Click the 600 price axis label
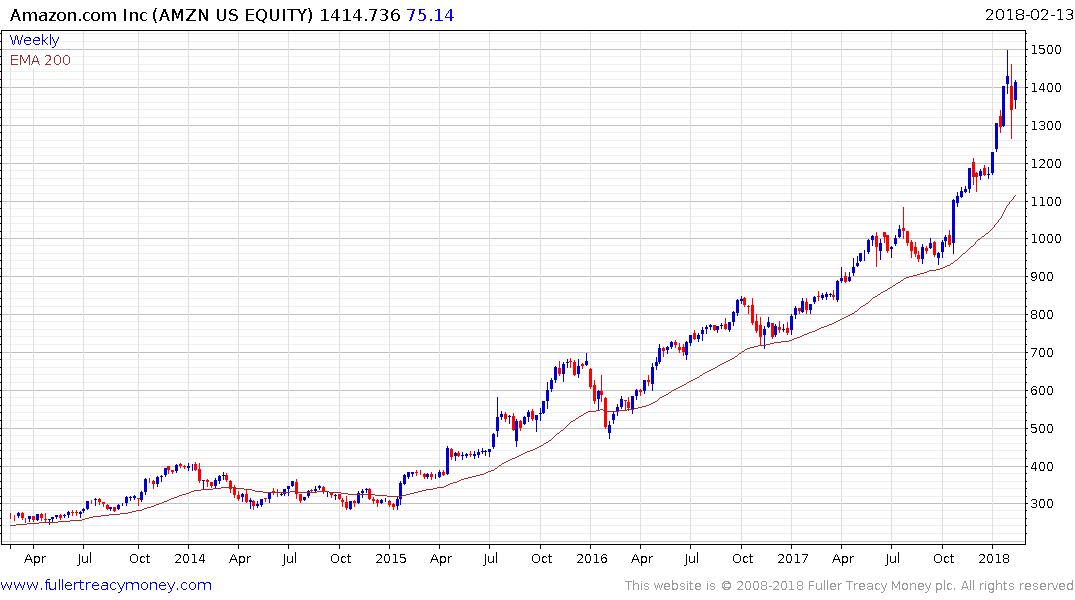This screenshot has height=600, width=1075. (1043, 390)
